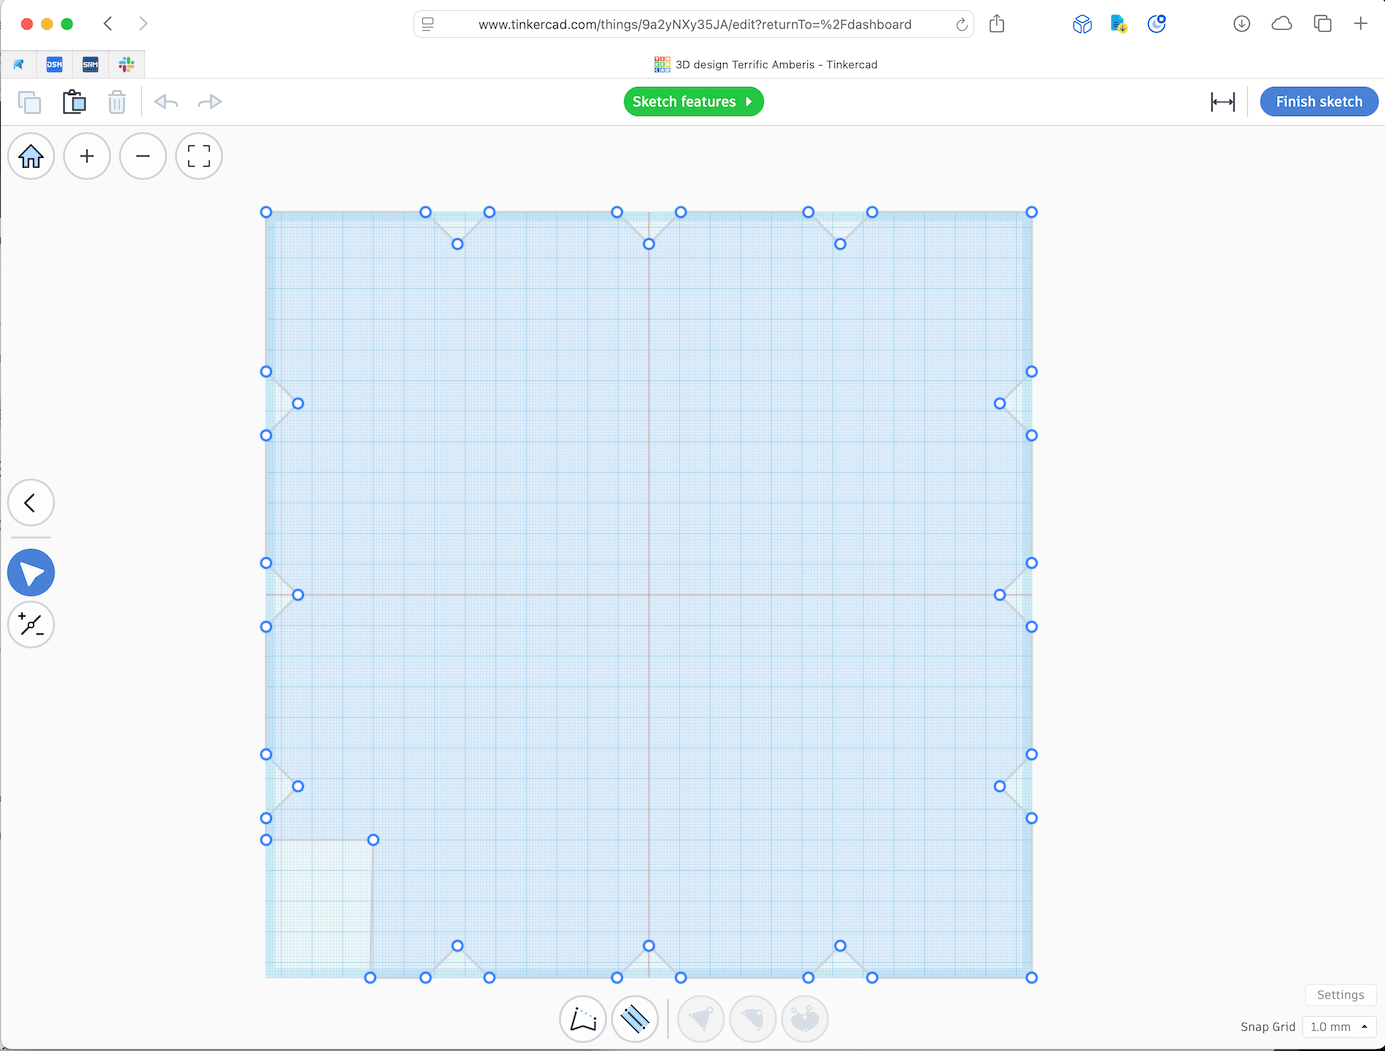Select the center sketch point on the top edge
Image resolution: width=1385 pixels, height=1051 pixels.
tap(649, 244)
